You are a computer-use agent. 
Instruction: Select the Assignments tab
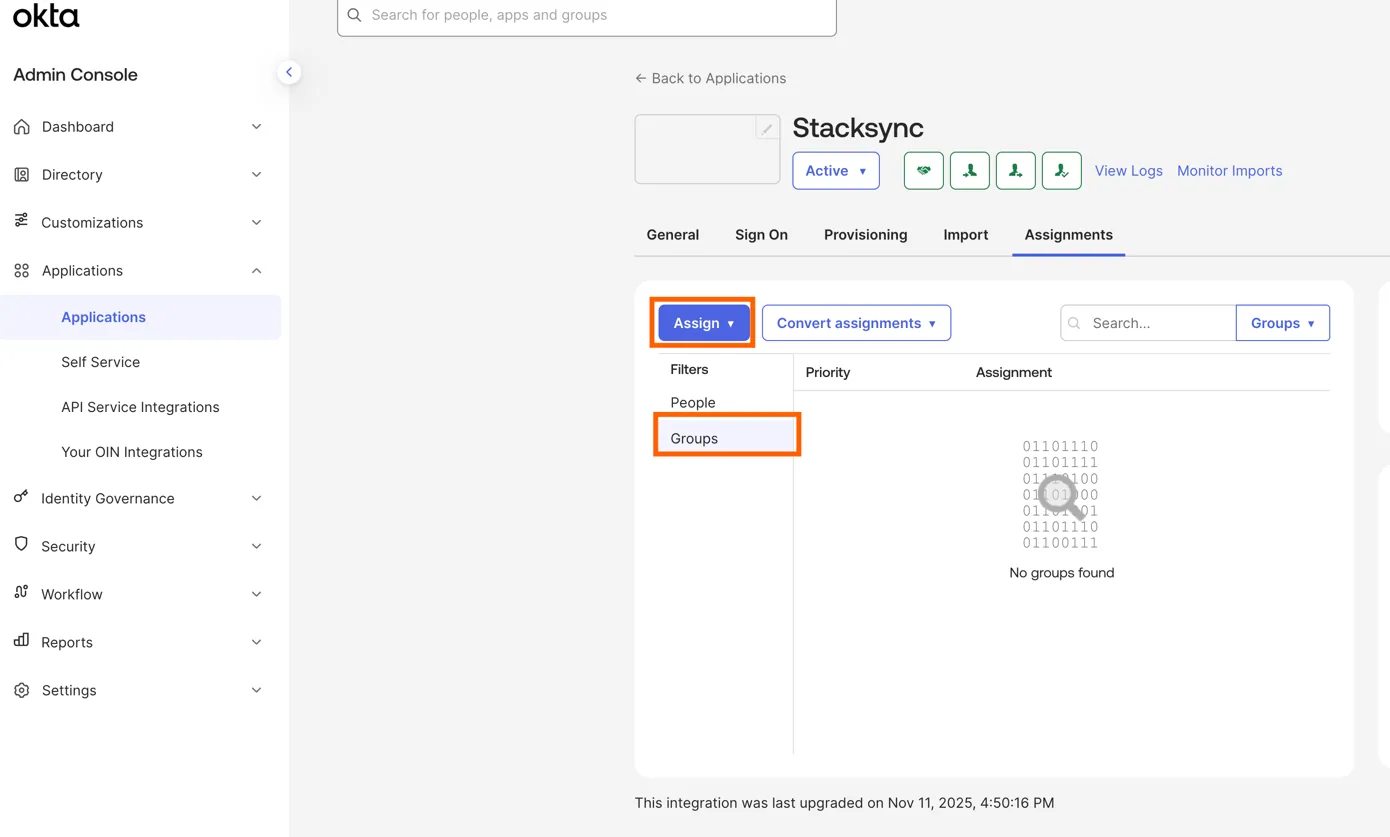(1068, 235)
